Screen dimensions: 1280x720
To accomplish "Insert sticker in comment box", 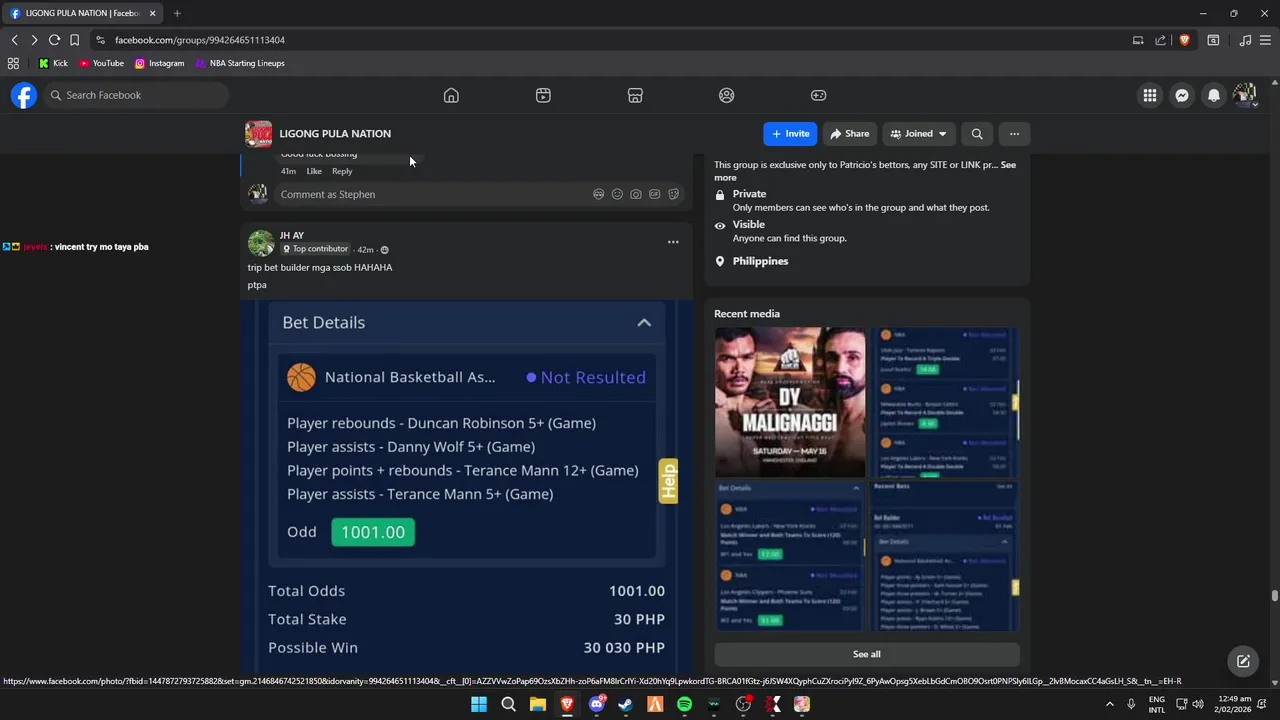I will [673, 194].
